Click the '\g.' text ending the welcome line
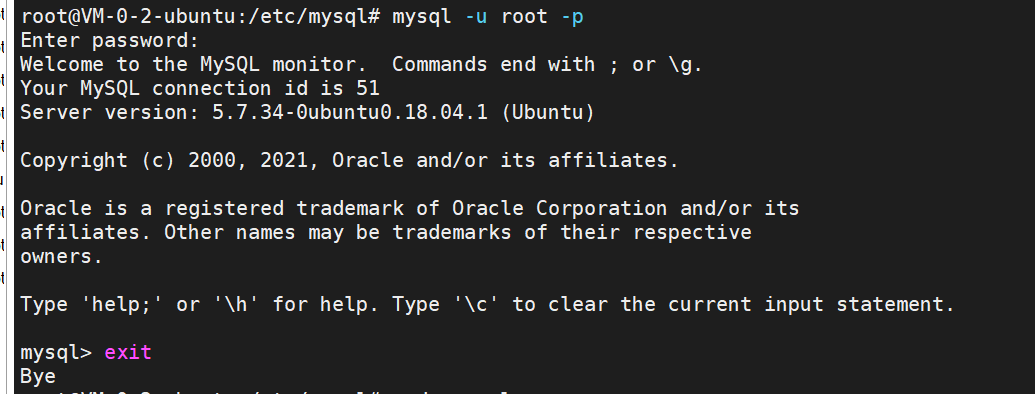The height and width of the screenshot is (394, 1035). point(685,65)
